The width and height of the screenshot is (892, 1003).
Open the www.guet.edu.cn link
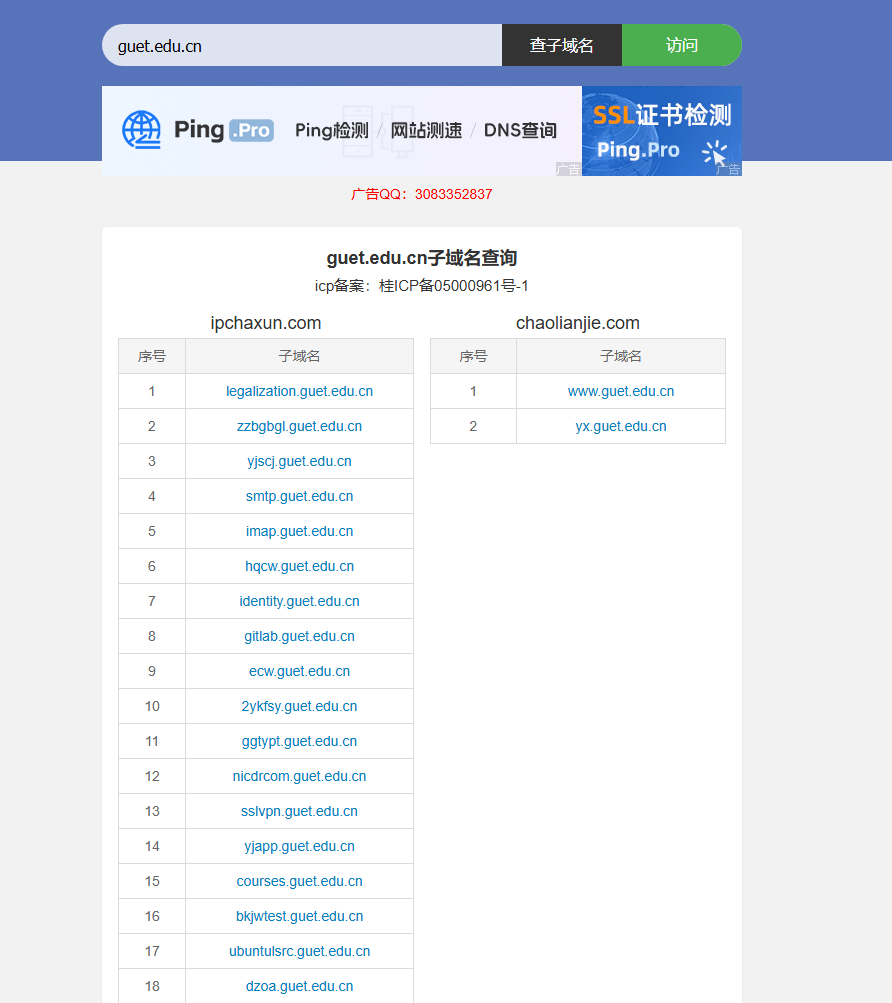click(620, 391)
